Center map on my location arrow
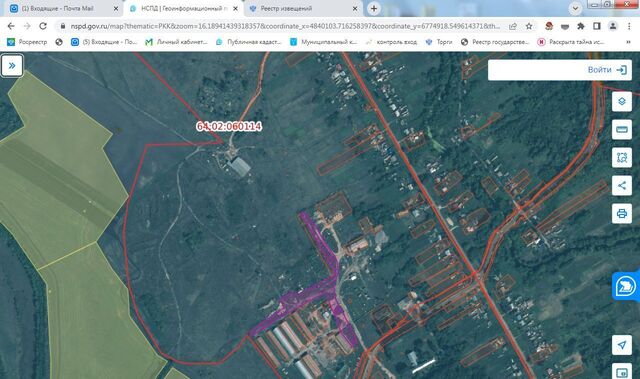The width and height of the screenshot is (640, 379). (622, 345)
